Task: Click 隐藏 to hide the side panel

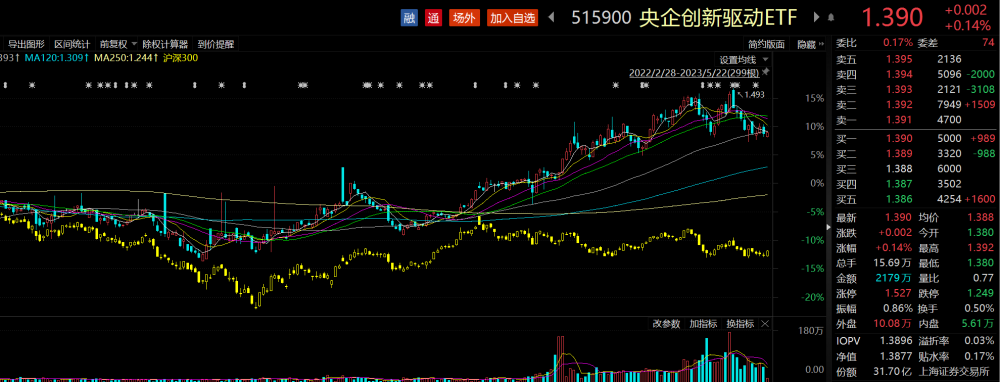Action: click(x=811, y=45)
